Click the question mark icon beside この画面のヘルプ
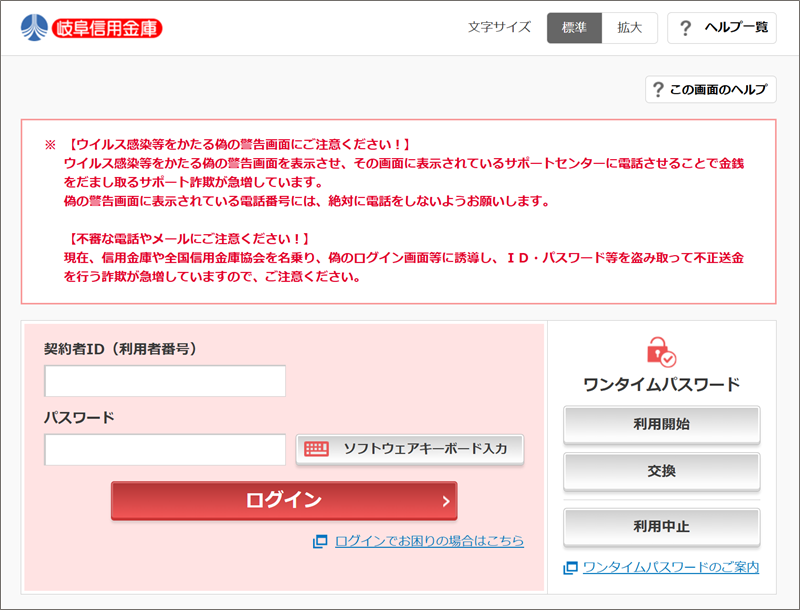Viewport: 800px width, 610px height. [x=658, y=90]
